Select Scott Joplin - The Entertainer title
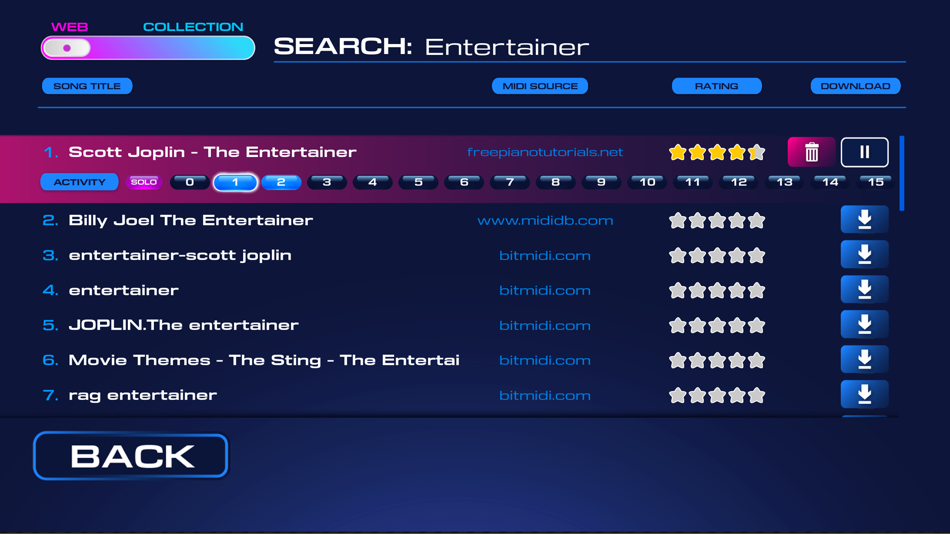Screen dimensions: 950x534 [x=213, y=152]
